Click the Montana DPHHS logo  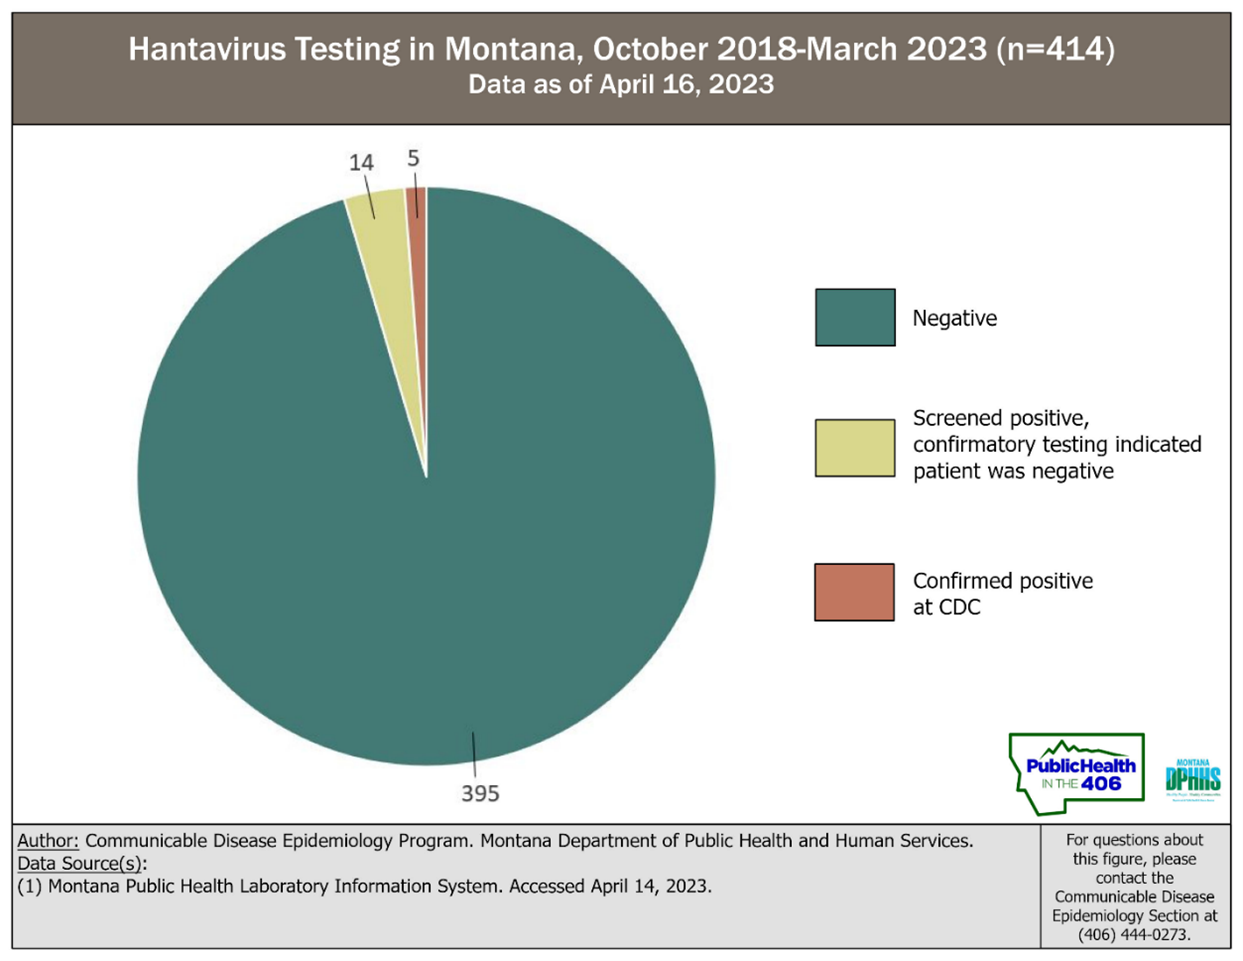pyautogui.click(x=1192, y=778)
